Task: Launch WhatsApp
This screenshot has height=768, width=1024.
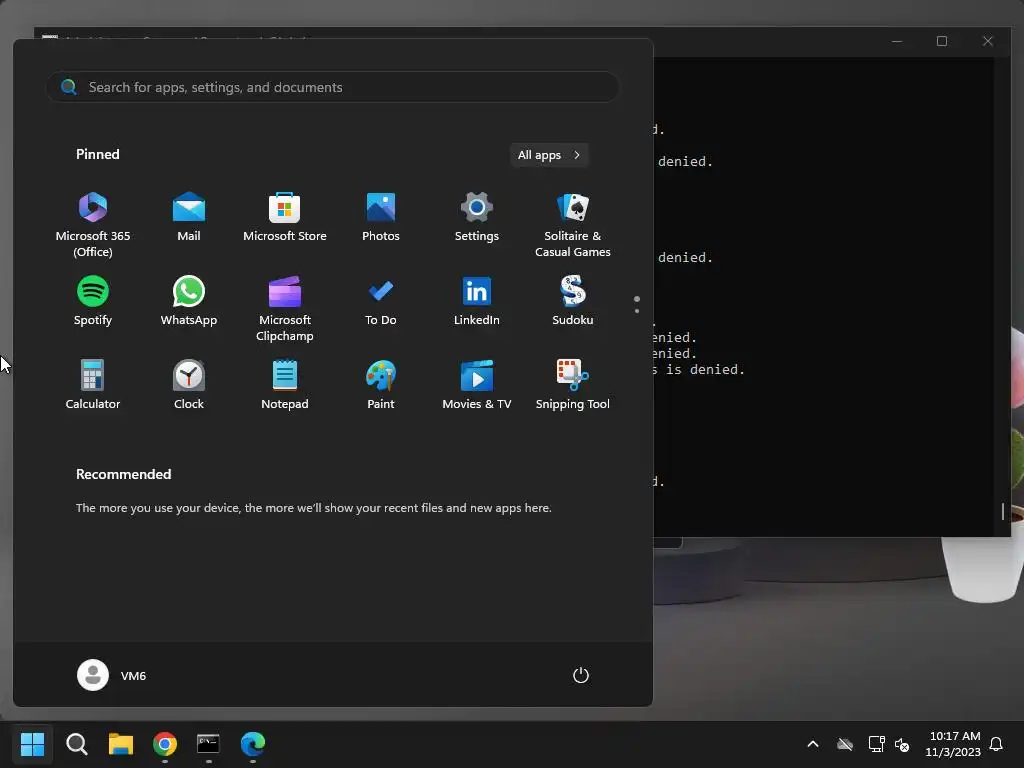Action: (189, 300)
